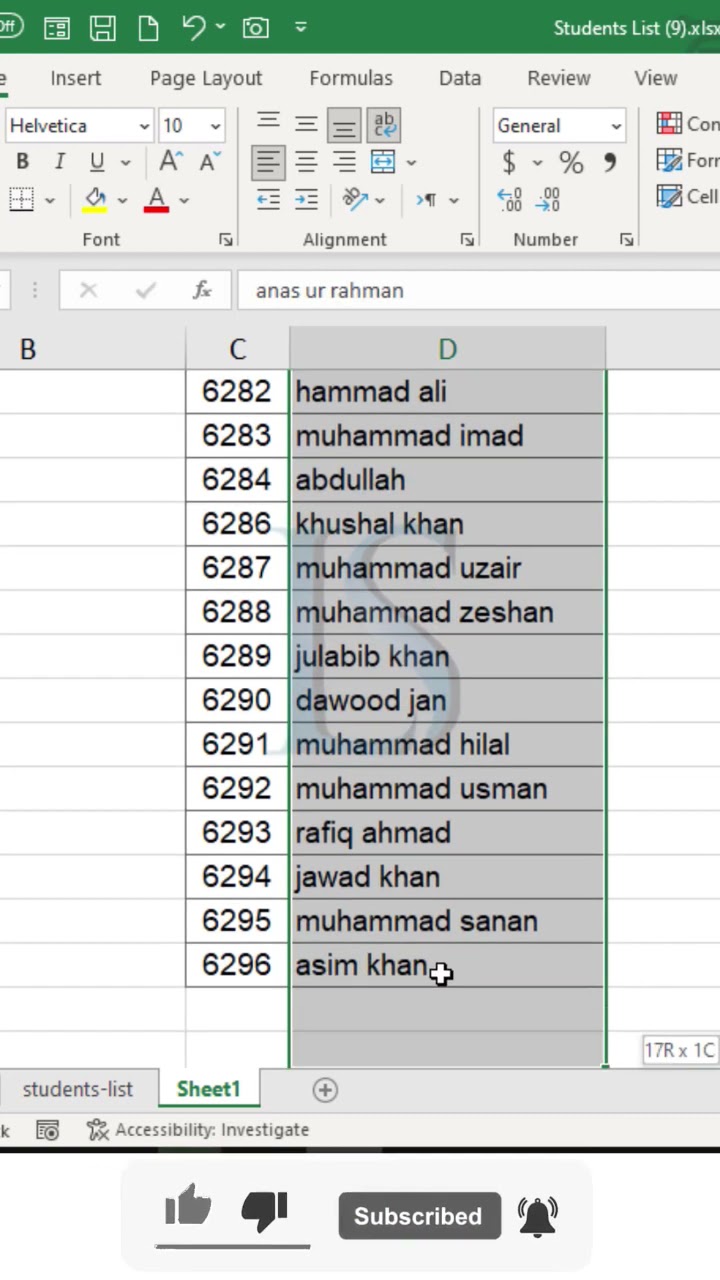
Task: Open the Helvetica font name dropdown
Action: [144, 126]
